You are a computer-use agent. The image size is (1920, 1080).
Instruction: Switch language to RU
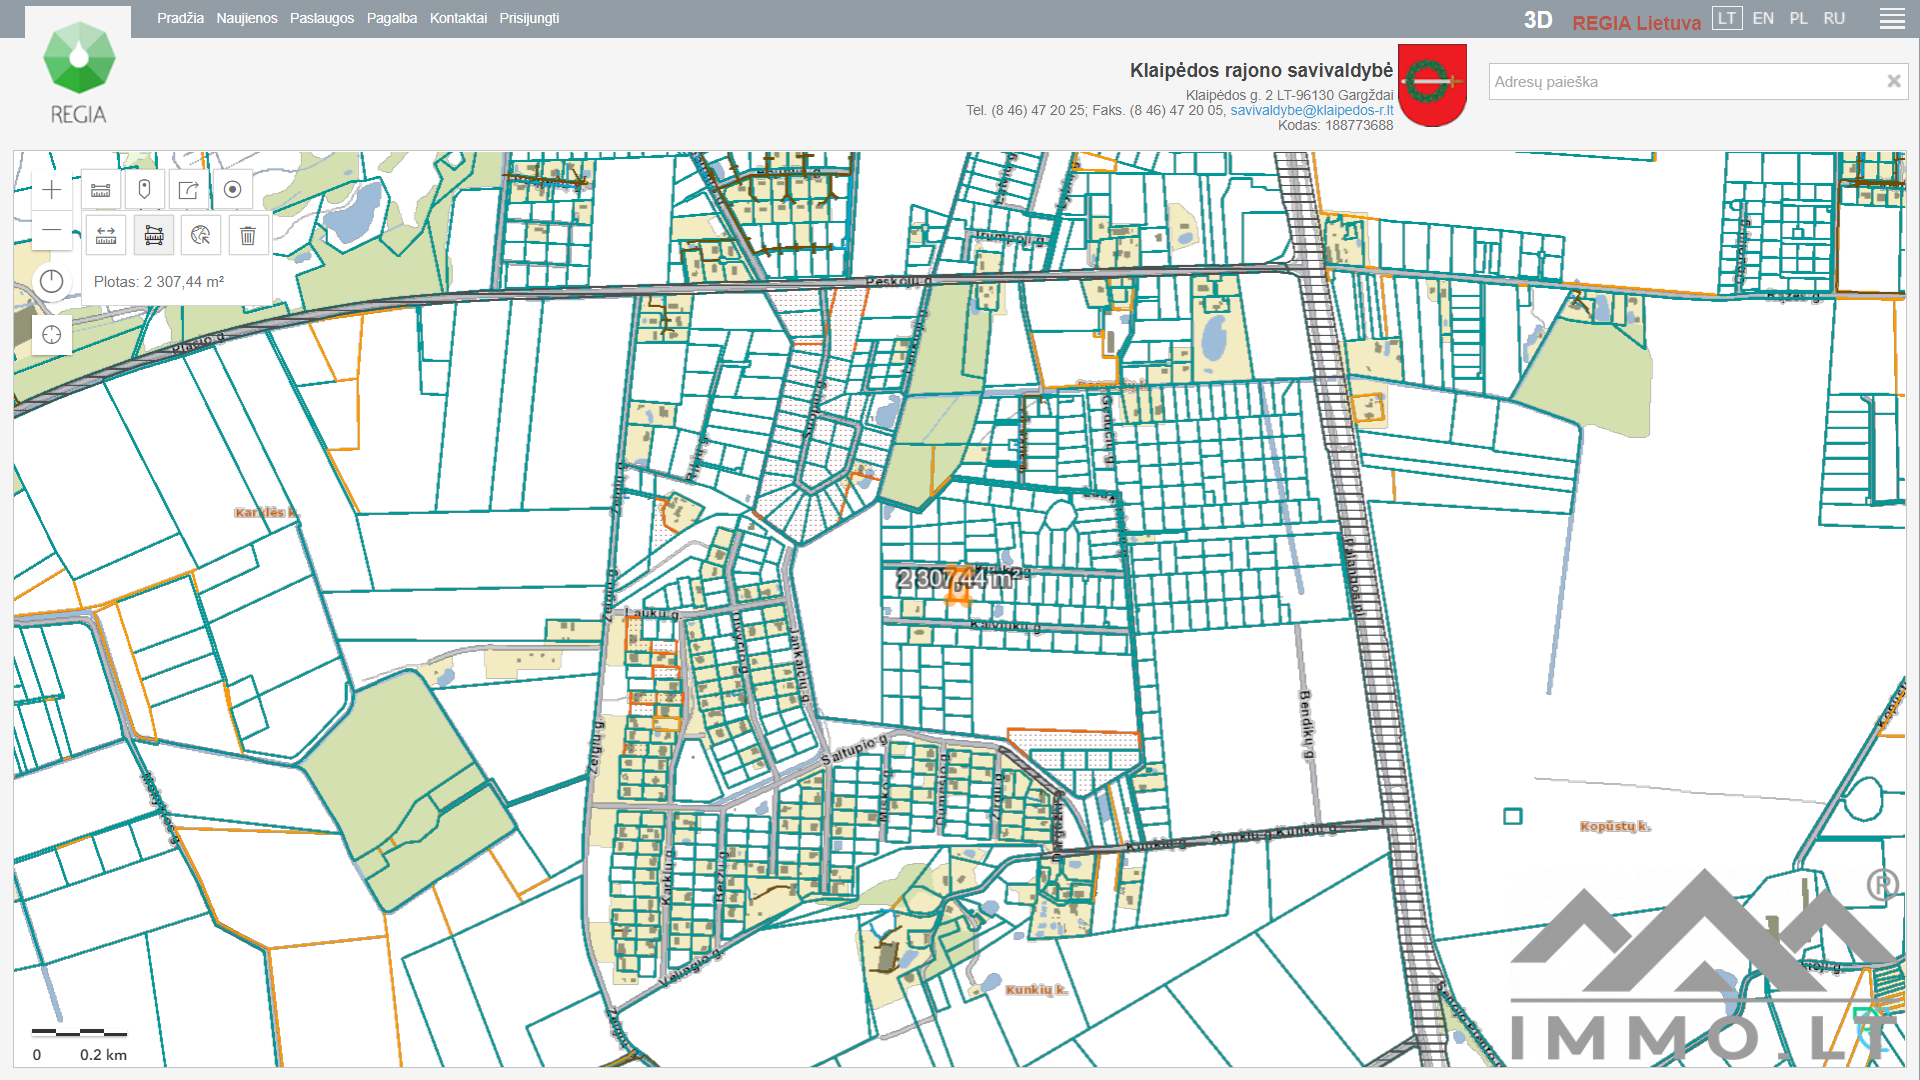tap(1834, 18)
